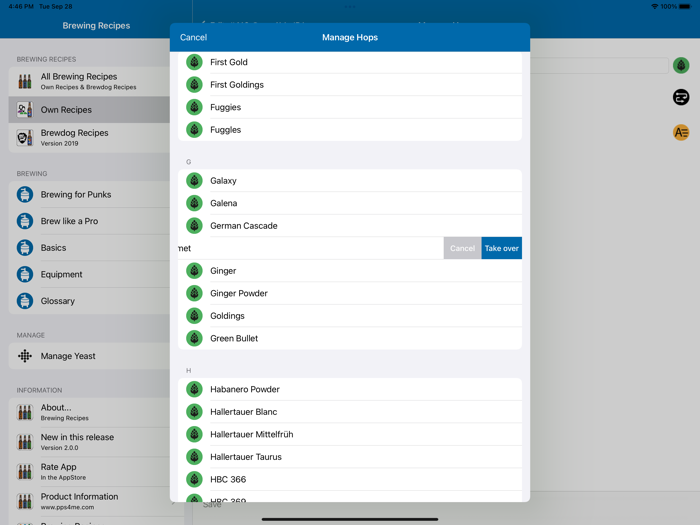The height and width of the screenshot is (525, 700).
Task: Click the Brewdog Recipes sidebar icon
Action: point(25,138)
